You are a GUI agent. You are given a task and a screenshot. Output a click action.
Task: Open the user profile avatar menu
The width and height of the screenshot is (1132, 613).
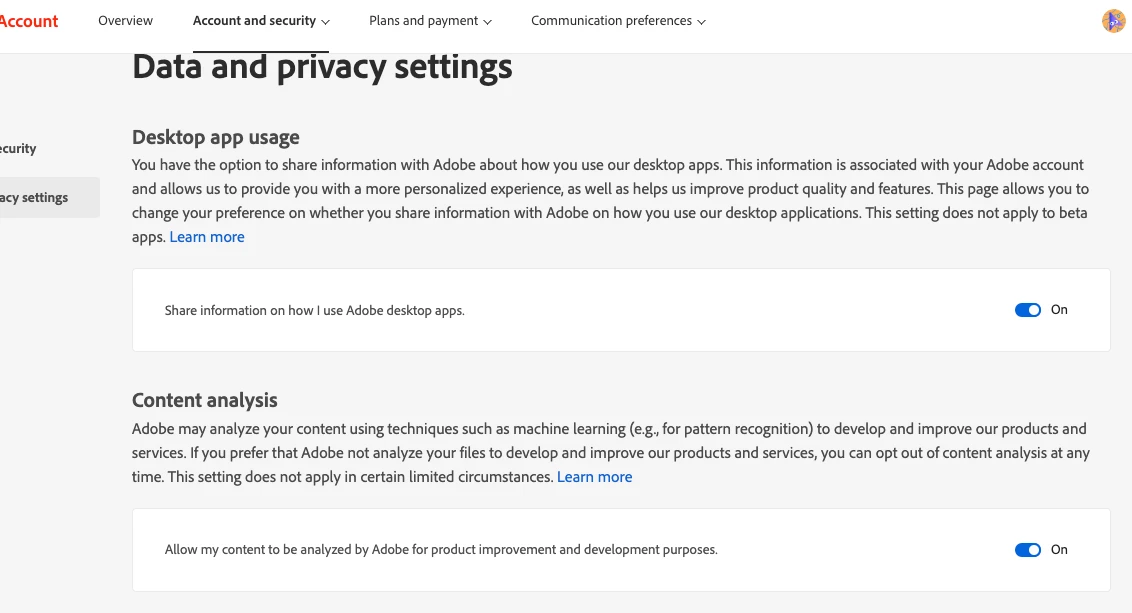1113,21
